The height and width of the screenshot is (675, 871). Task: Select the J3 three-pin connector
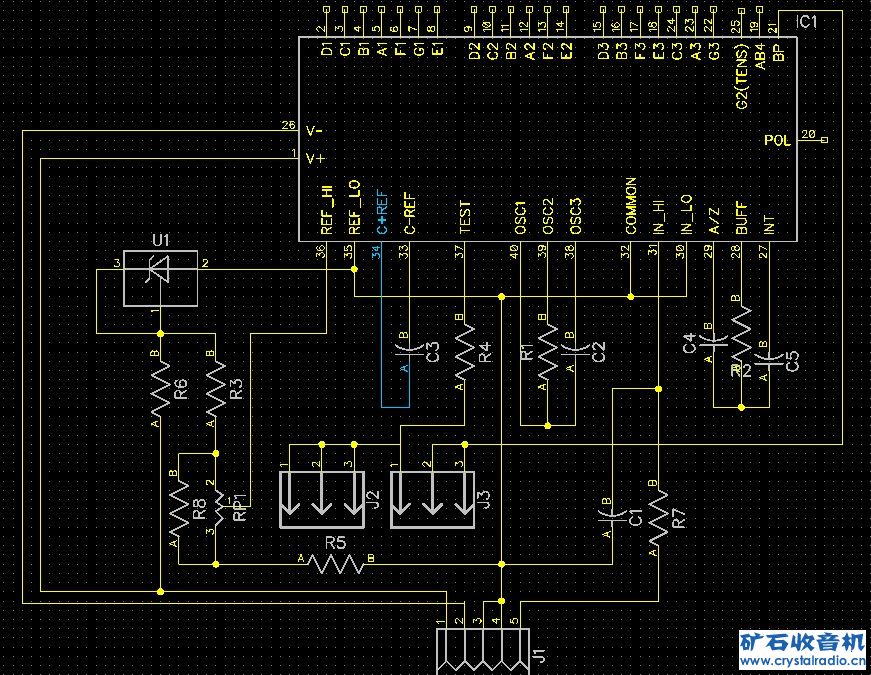(x=433, y=499)
